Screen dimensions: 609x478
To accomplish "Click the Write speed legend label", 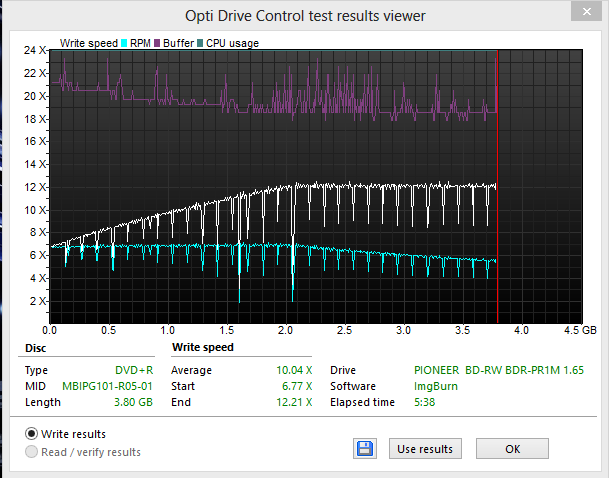I will [x=89, y=43].
